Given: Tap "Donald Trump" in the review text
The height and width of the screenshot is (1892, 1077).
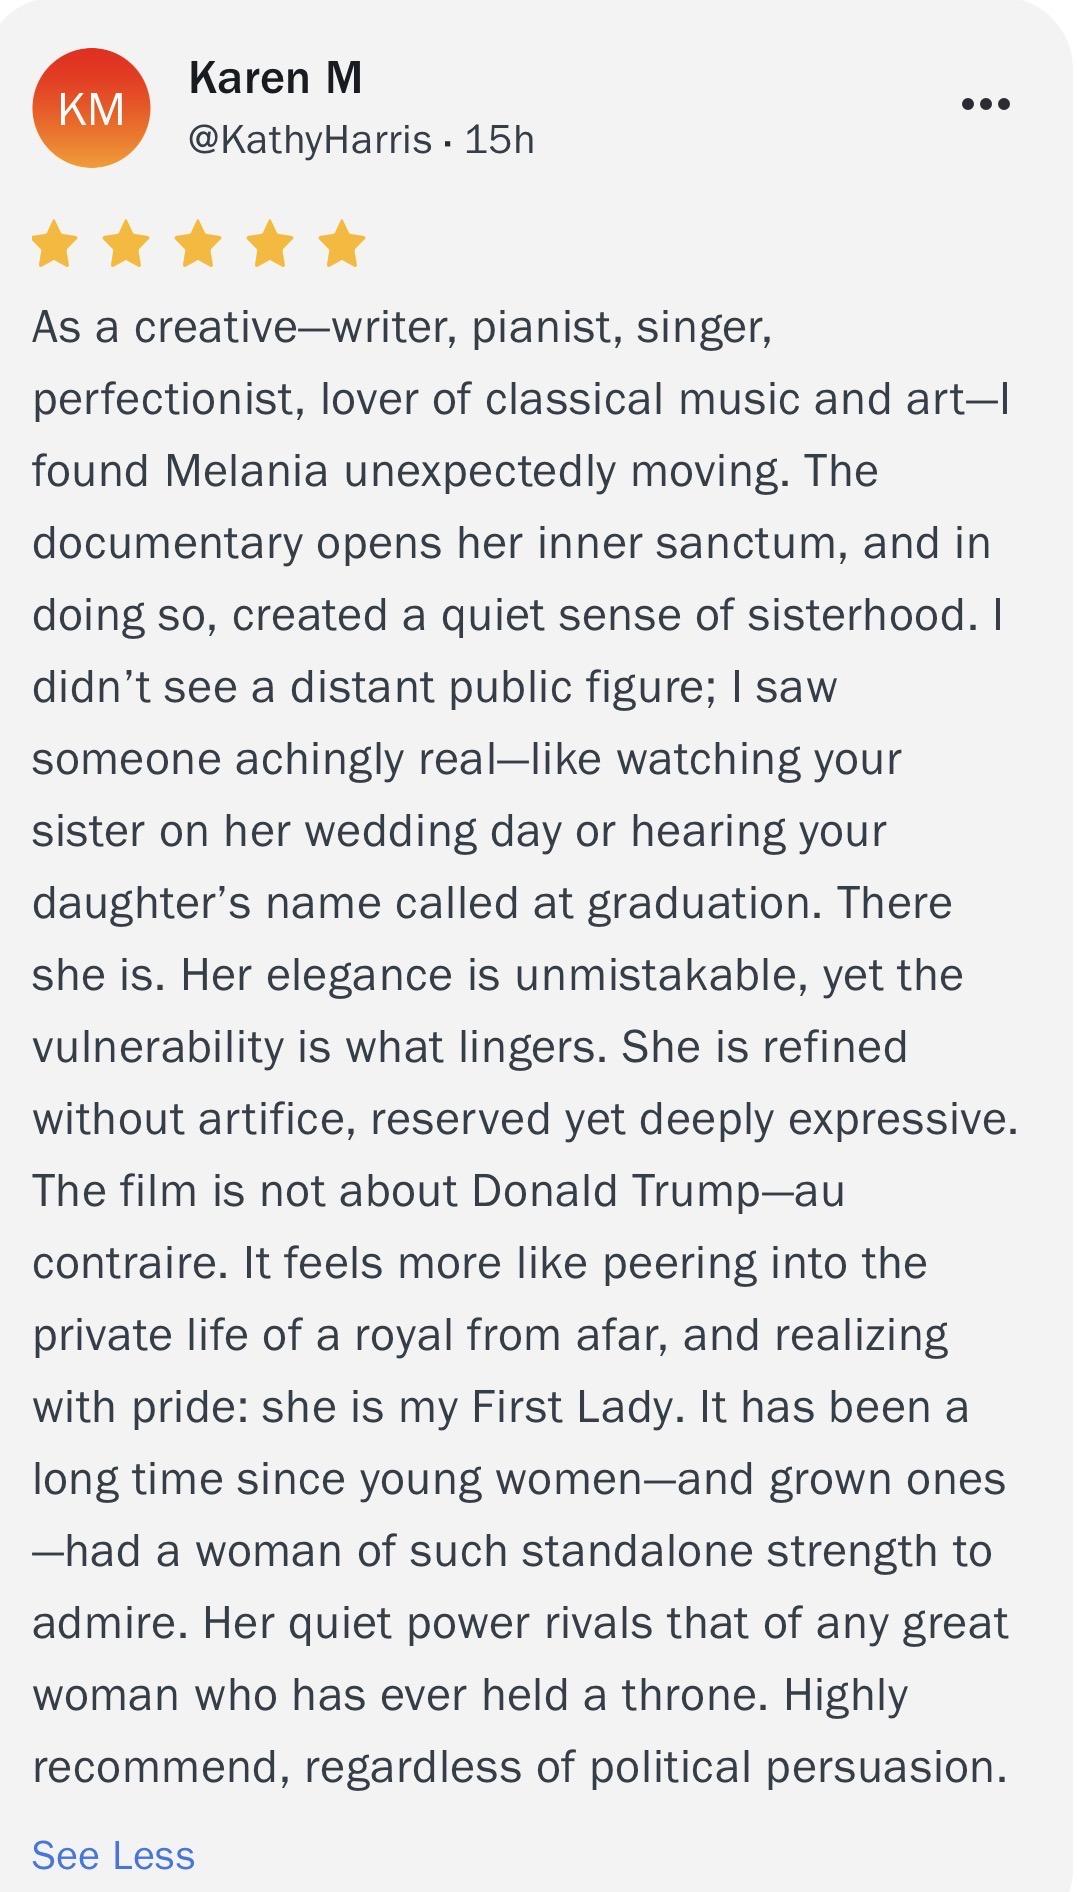Looking at the screenshot, I should tap(615, 1191).
